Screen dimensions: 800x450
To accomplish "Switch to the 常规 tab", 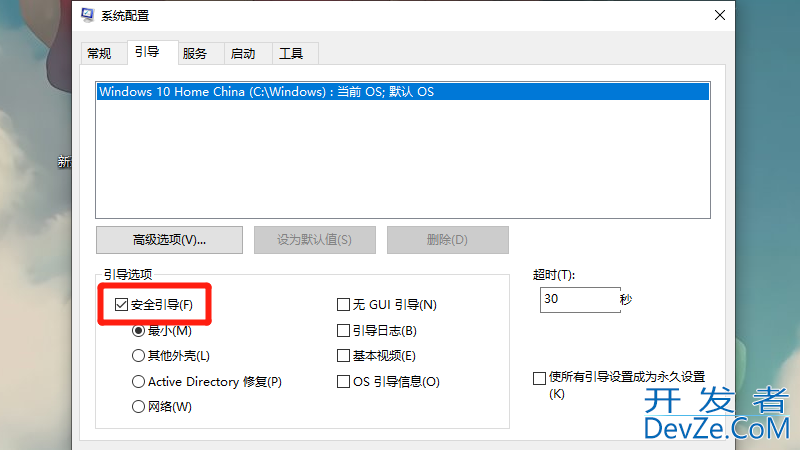I will tap(104, 54).
